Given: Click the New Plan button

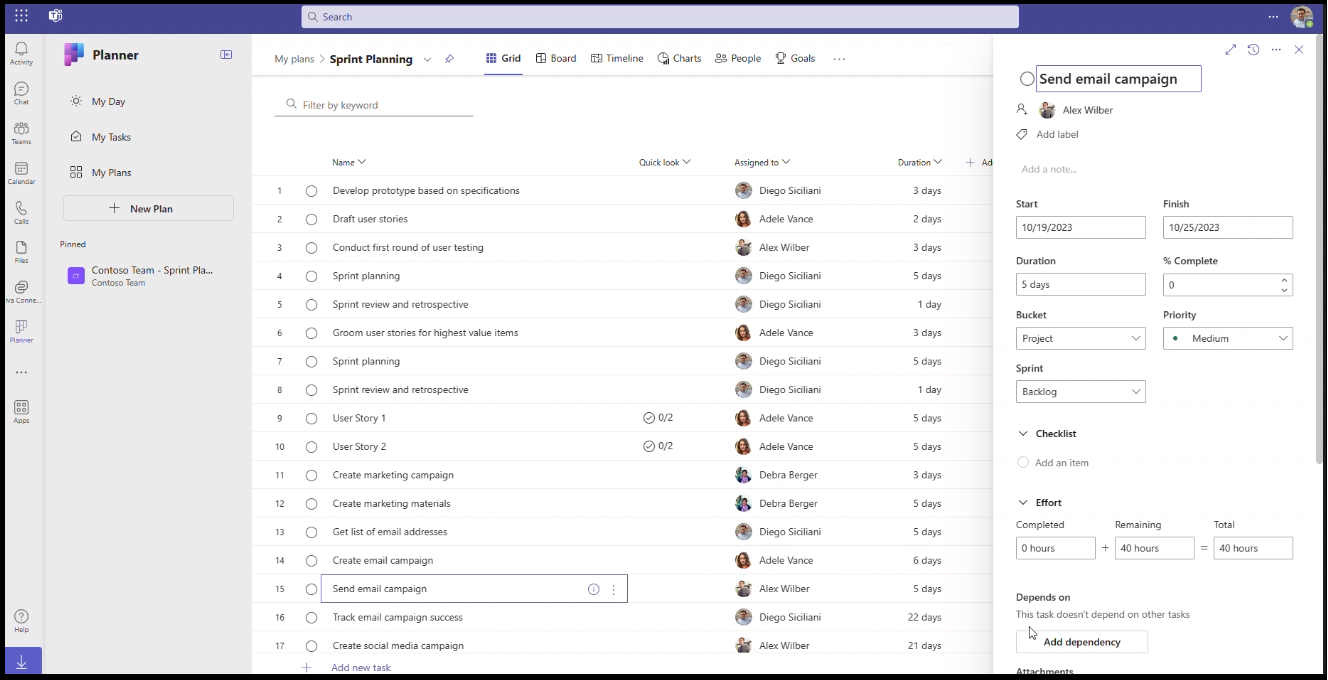Looking at the screenshot, I should (148, 208).
